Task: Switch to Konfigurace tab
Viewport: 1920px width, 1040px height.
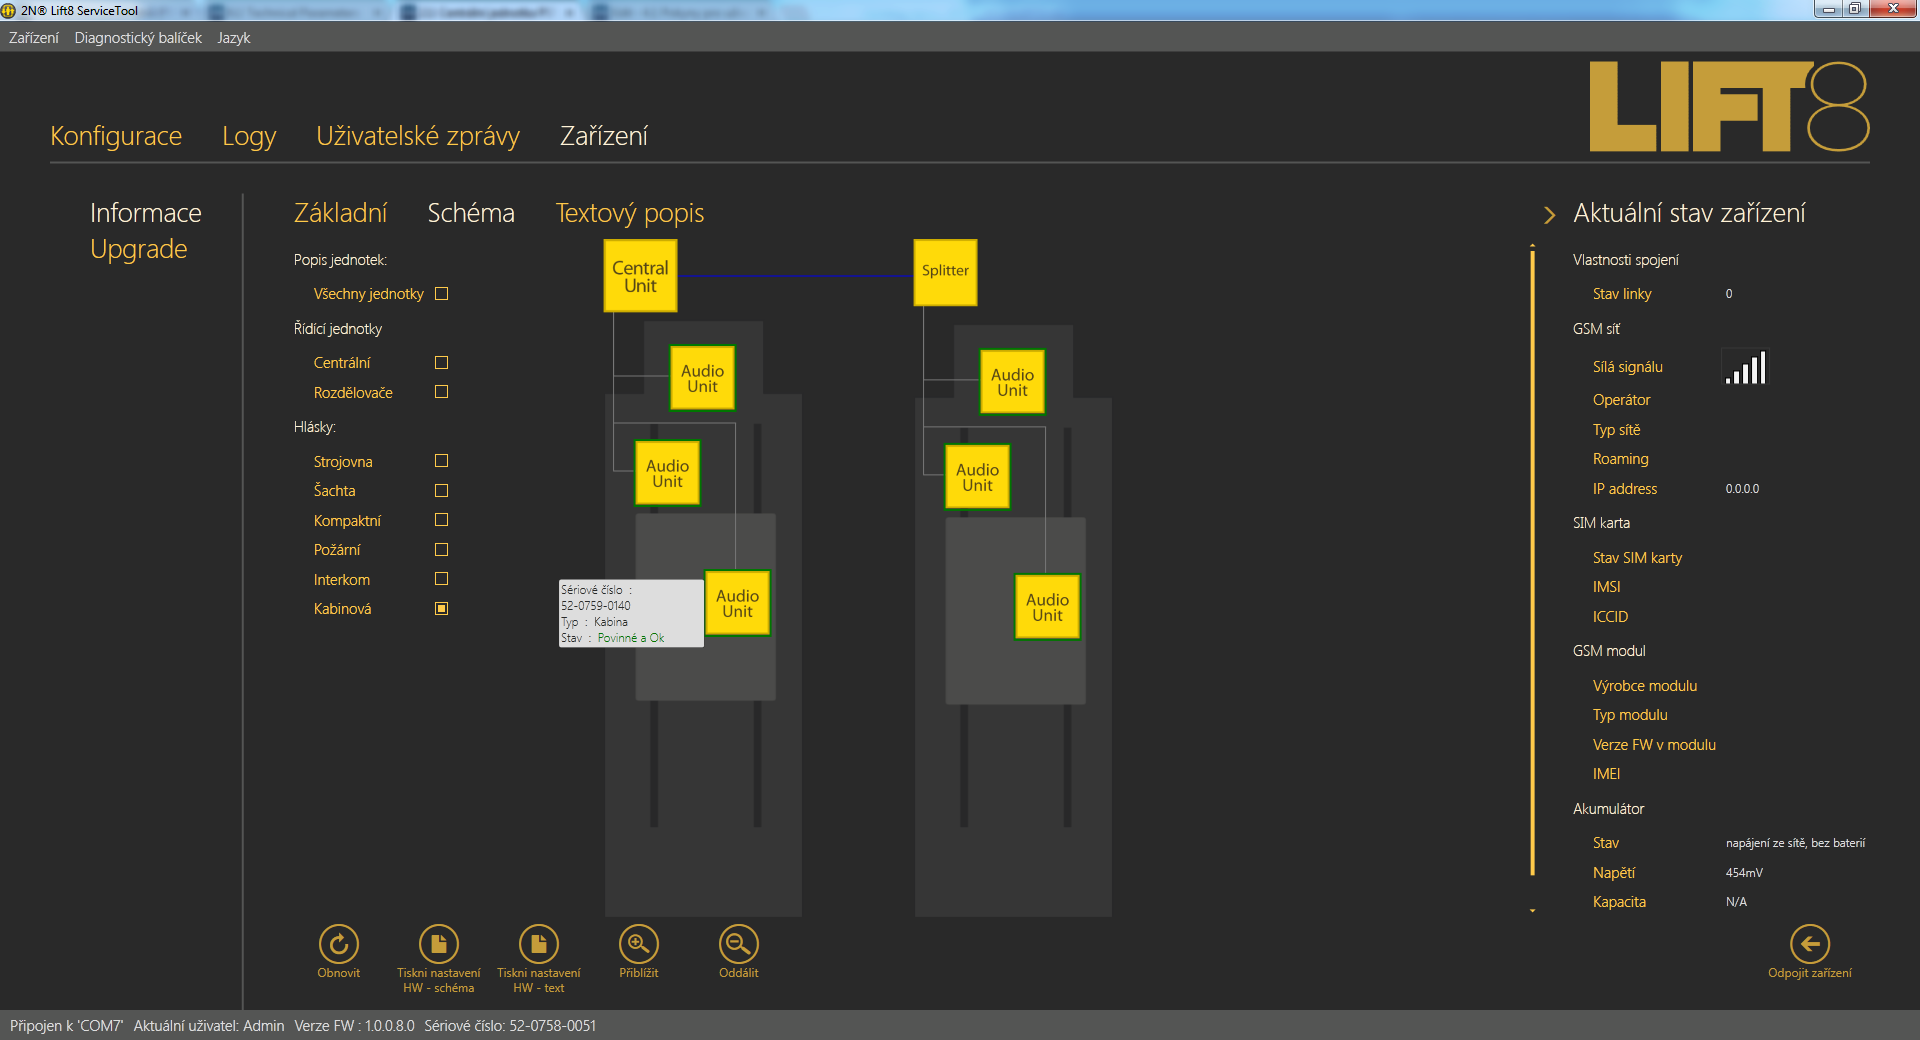Action: tap(116, 136)
